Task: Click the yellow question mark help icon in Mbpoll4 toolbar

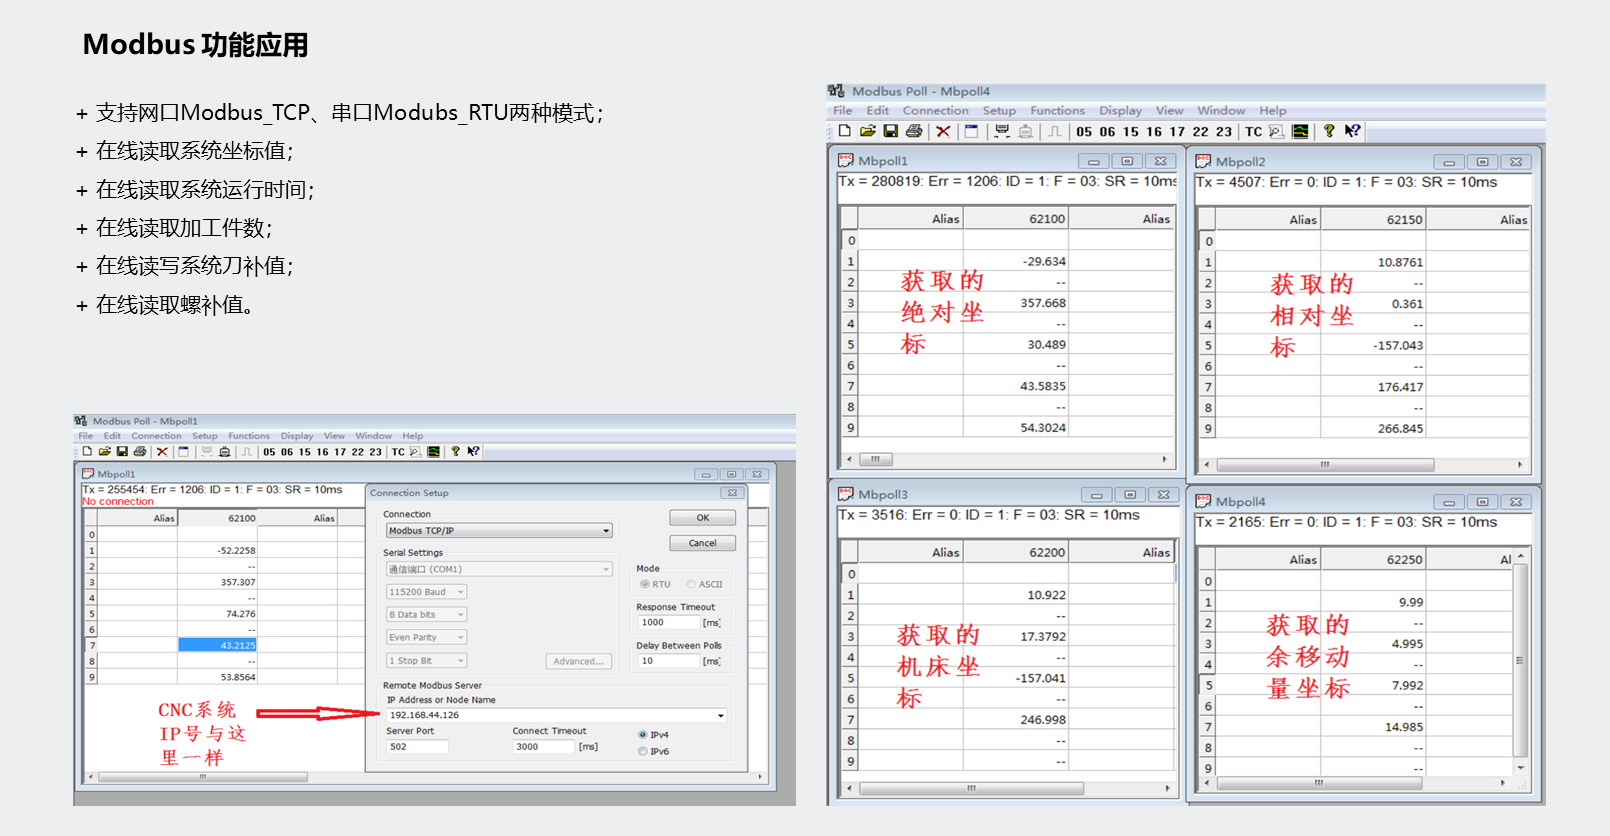Action: (1329, 131)
